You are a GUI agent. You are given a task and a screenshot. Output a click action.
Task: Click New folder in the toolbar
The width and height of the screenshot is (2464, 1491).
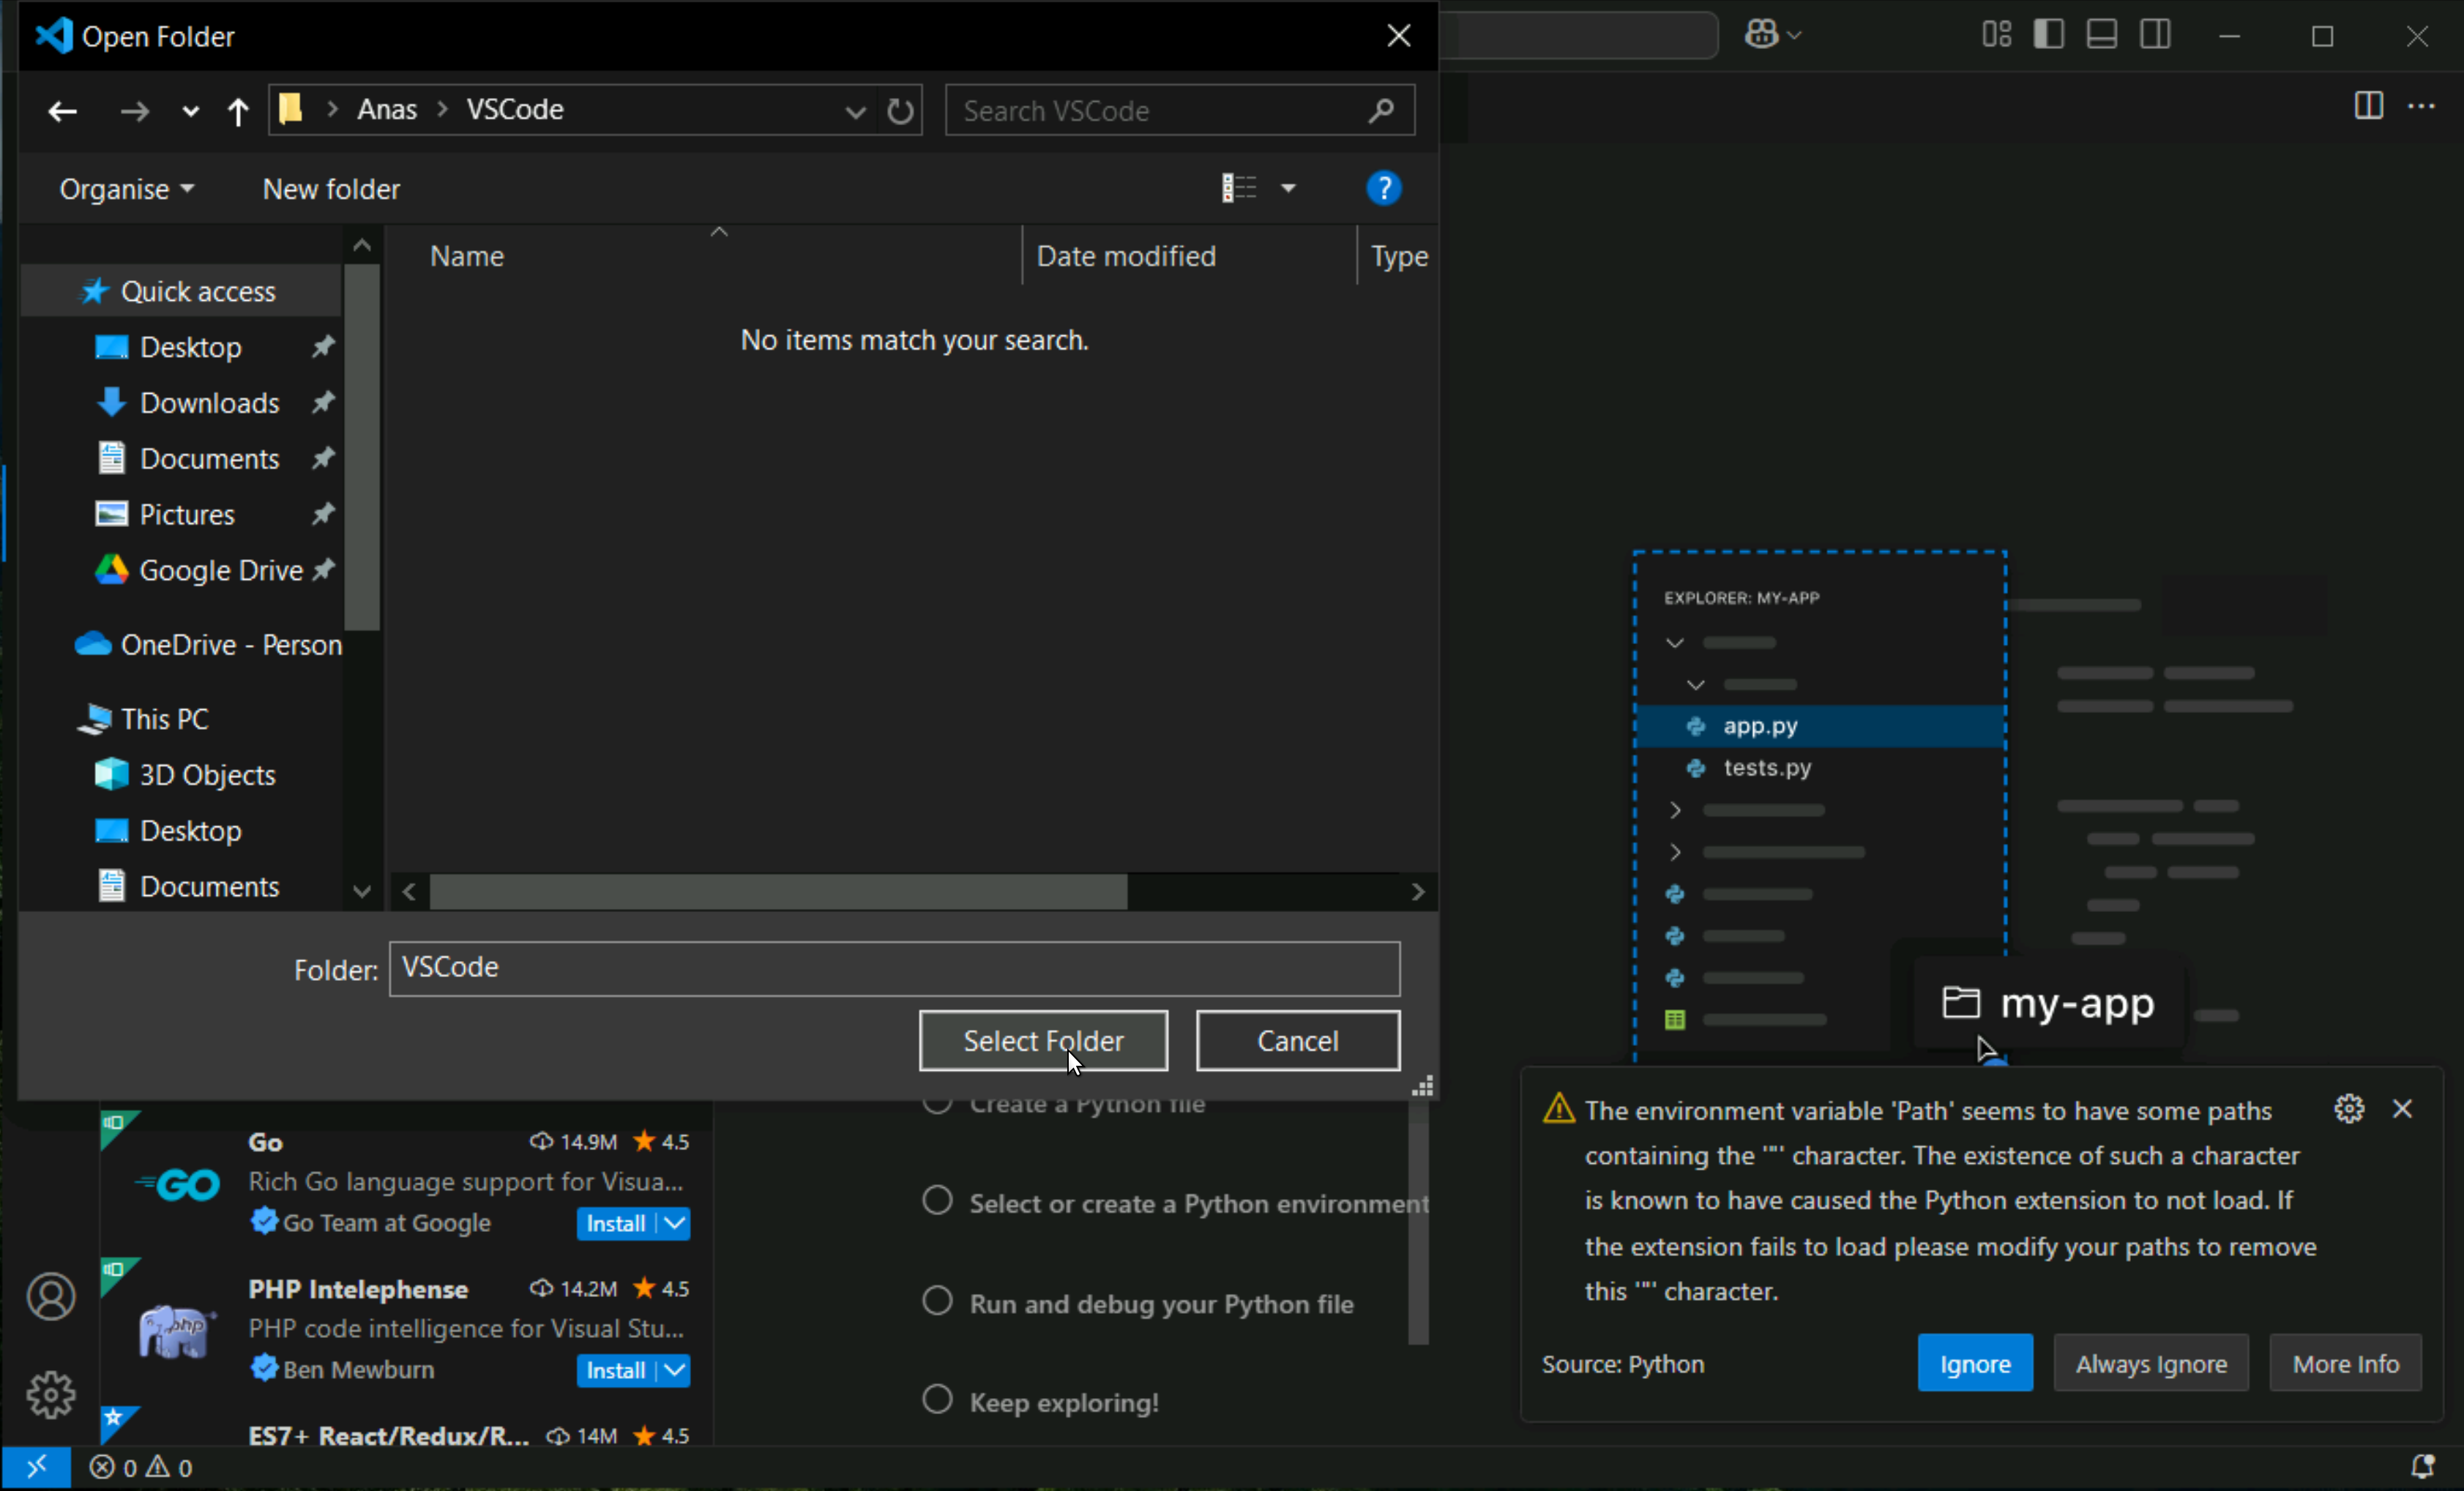click(331, 189)
